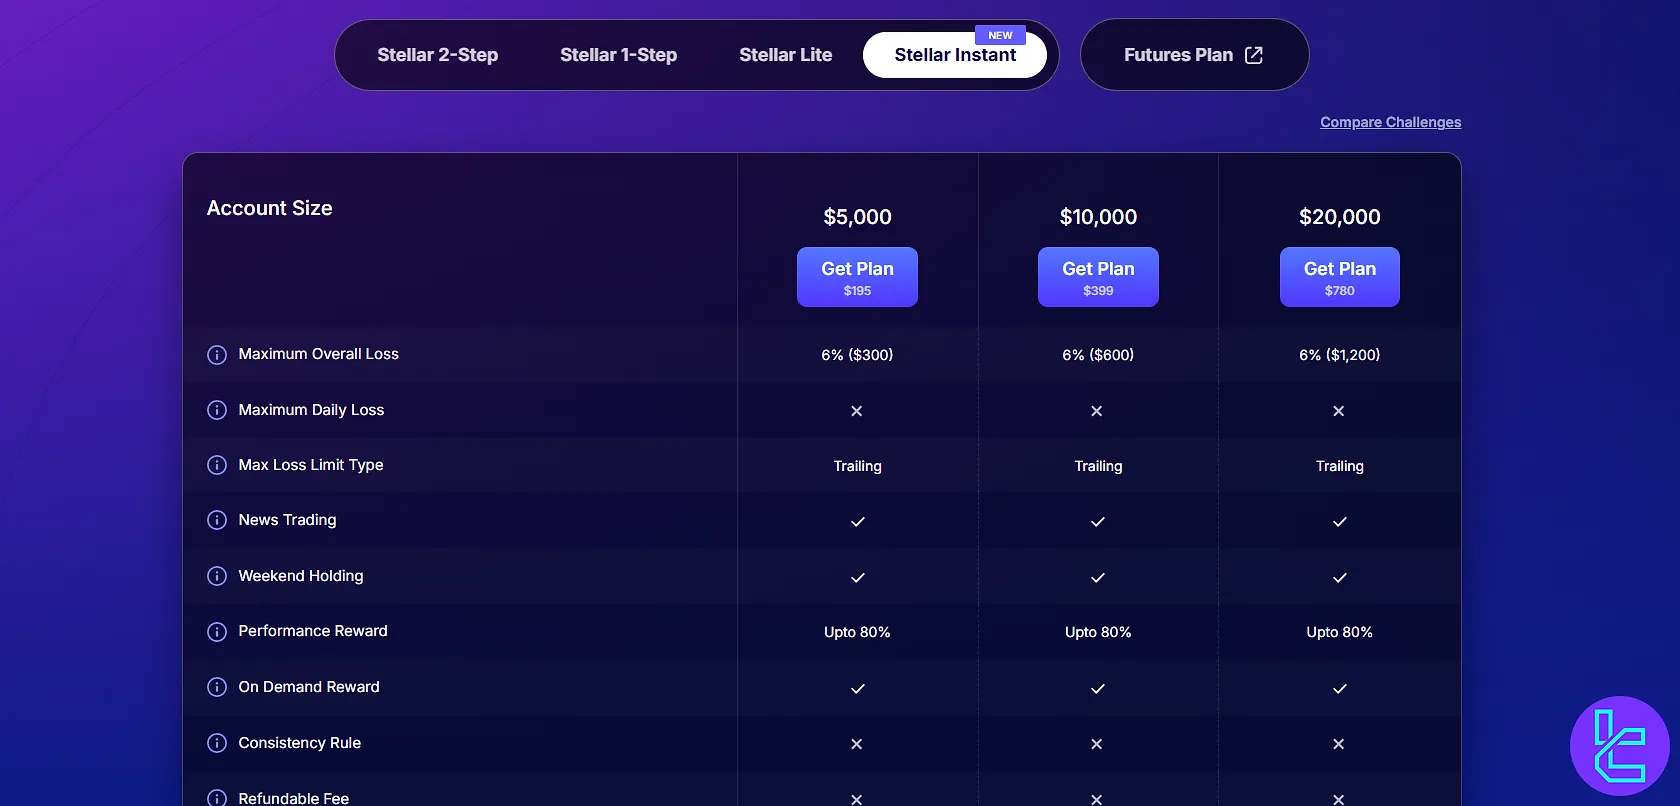
Task: Click Weekend Holding checkmark for $5,000
Action: coord(857,578)
